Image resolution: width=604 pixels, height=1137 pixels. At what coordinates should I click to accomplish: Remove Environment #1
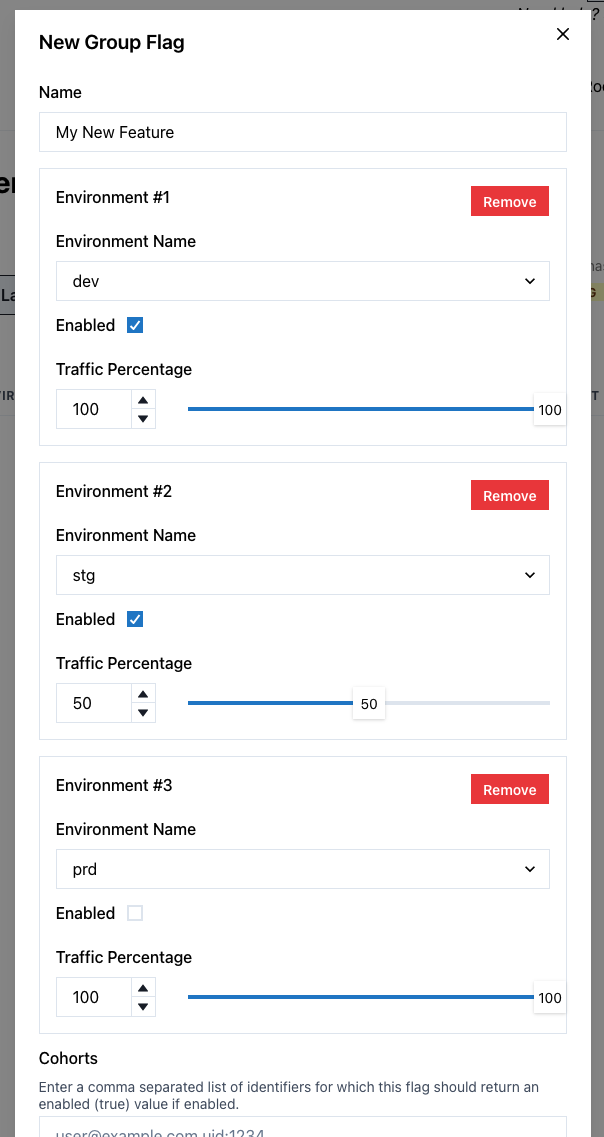pyautogui.click(x=509, y=202)
